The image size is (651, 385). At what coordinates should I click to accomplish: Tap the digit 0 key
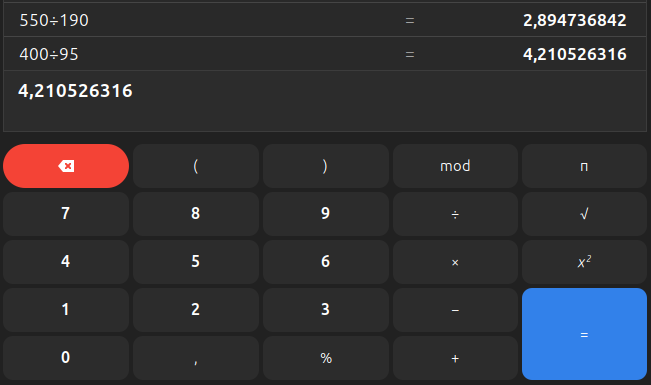pyautogui.click(x=66, y=358)
